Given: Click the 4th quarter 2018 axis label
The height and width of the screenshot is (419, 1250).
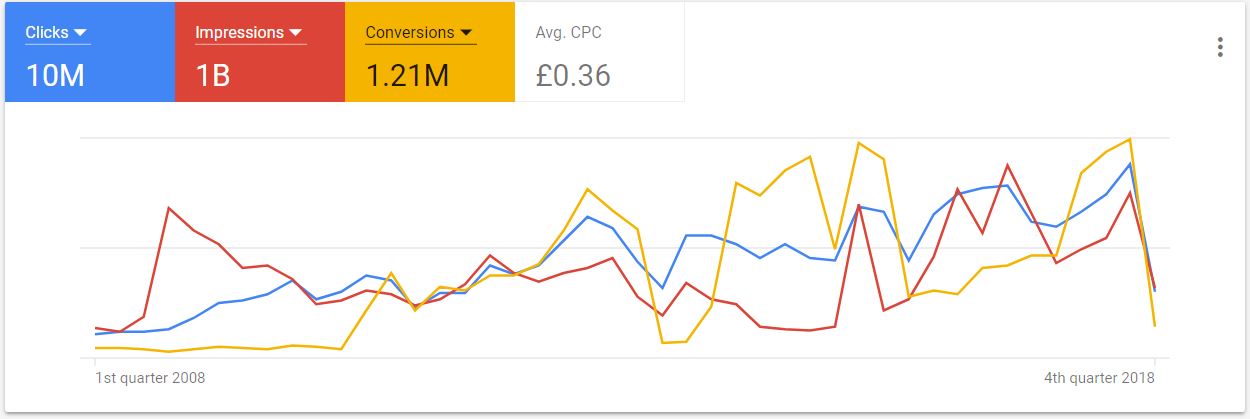Looking at the screenshot, I should coord(1099,378).
